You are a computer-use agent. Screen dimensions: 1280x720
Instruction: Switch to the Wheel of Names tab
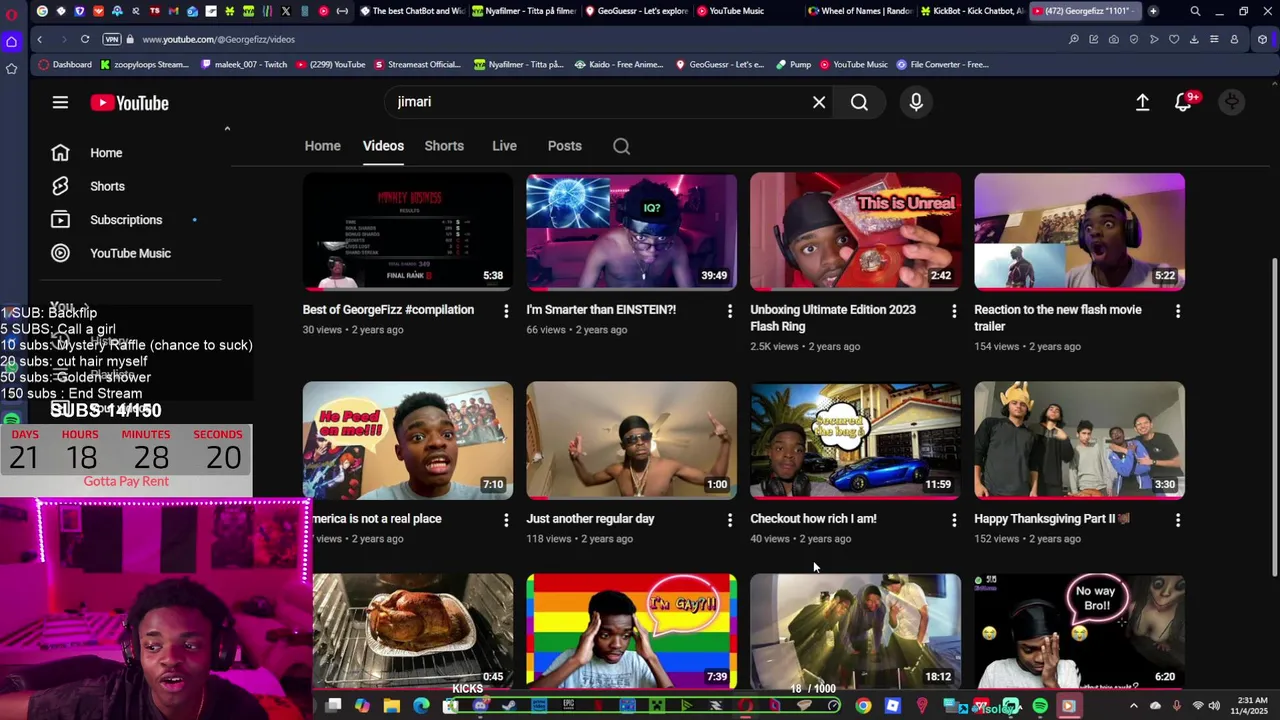(x=859, y=11)
